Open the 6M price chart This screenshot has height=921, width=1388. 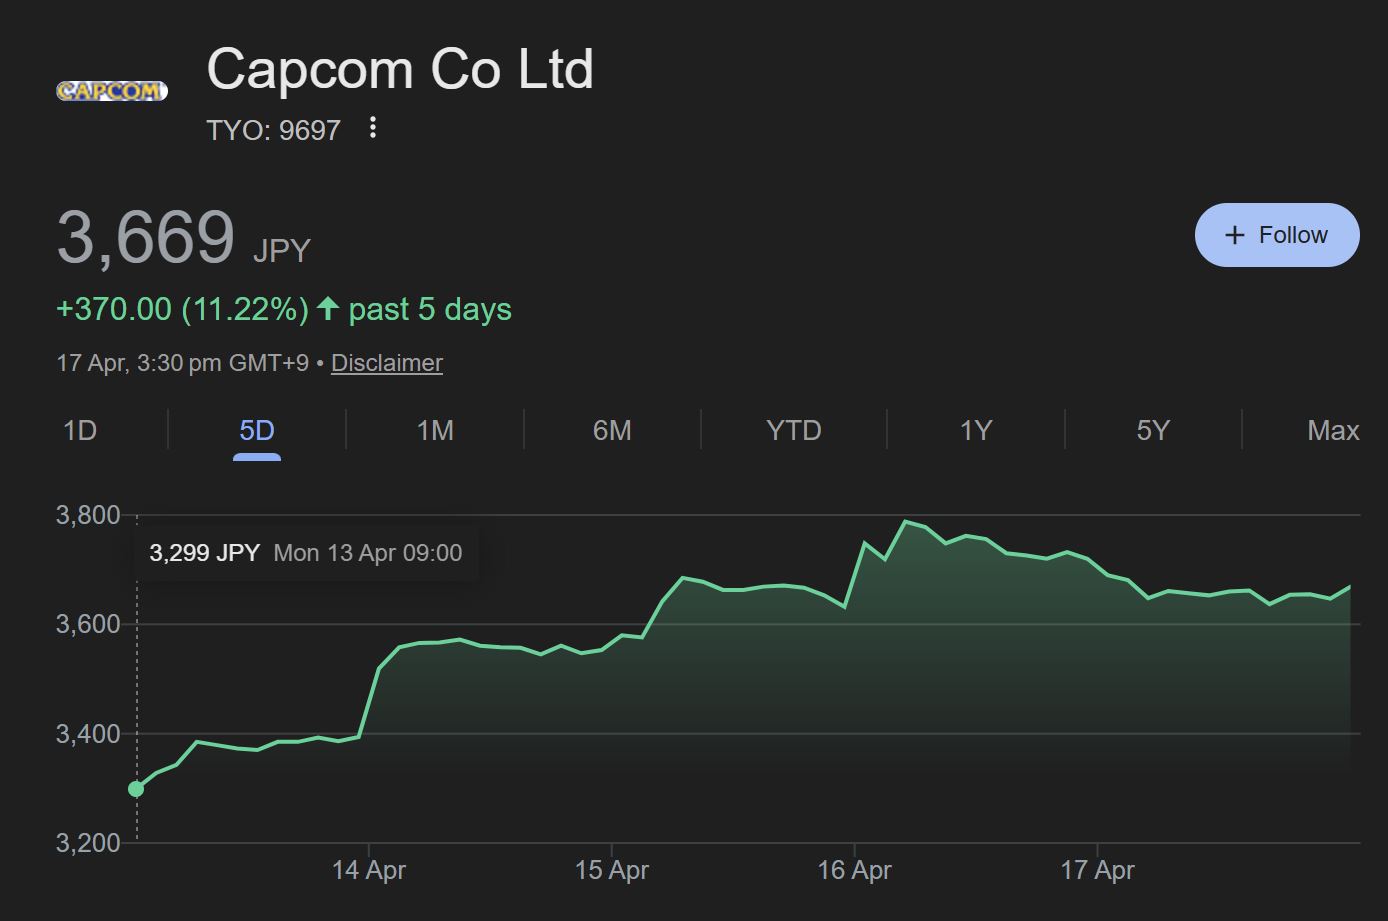(x=612, y=430)
